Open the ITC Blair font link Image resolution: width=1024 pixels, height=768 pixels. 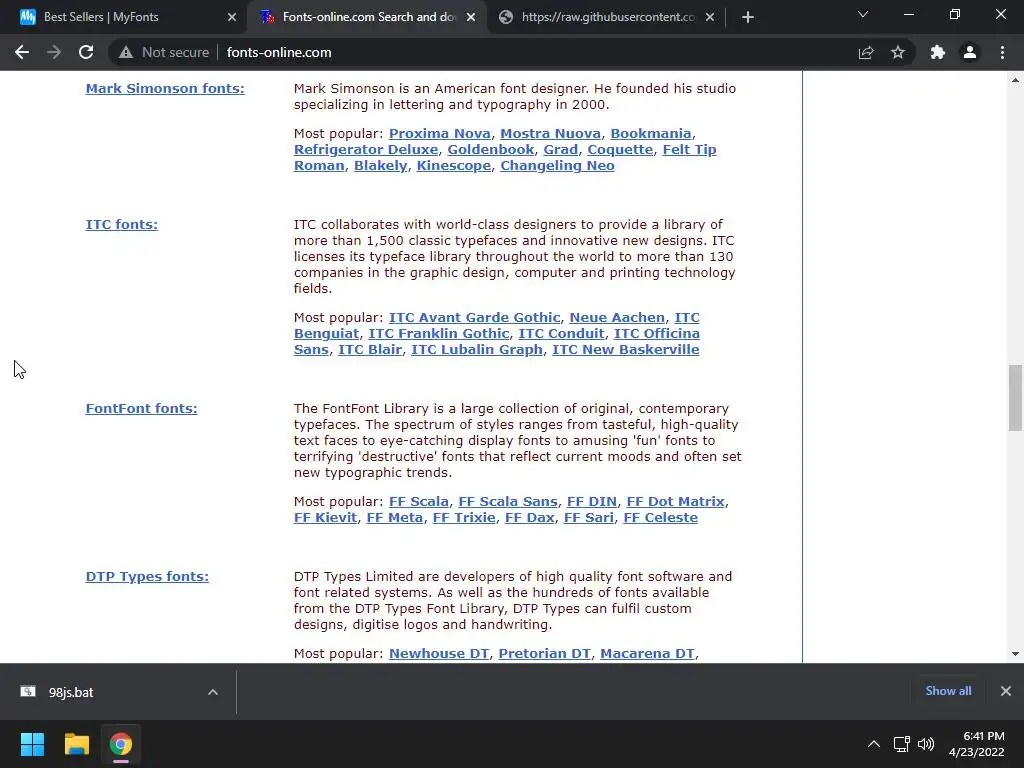(370, 349)
